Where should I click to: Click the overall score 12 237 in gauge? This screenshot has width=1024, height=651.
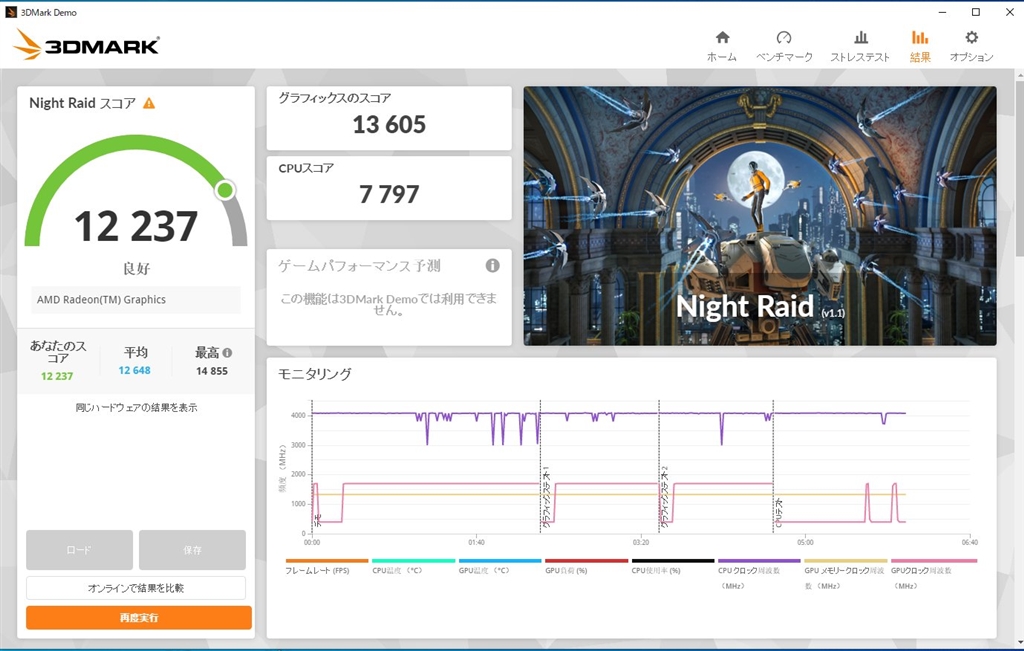(x=136, y=226)
